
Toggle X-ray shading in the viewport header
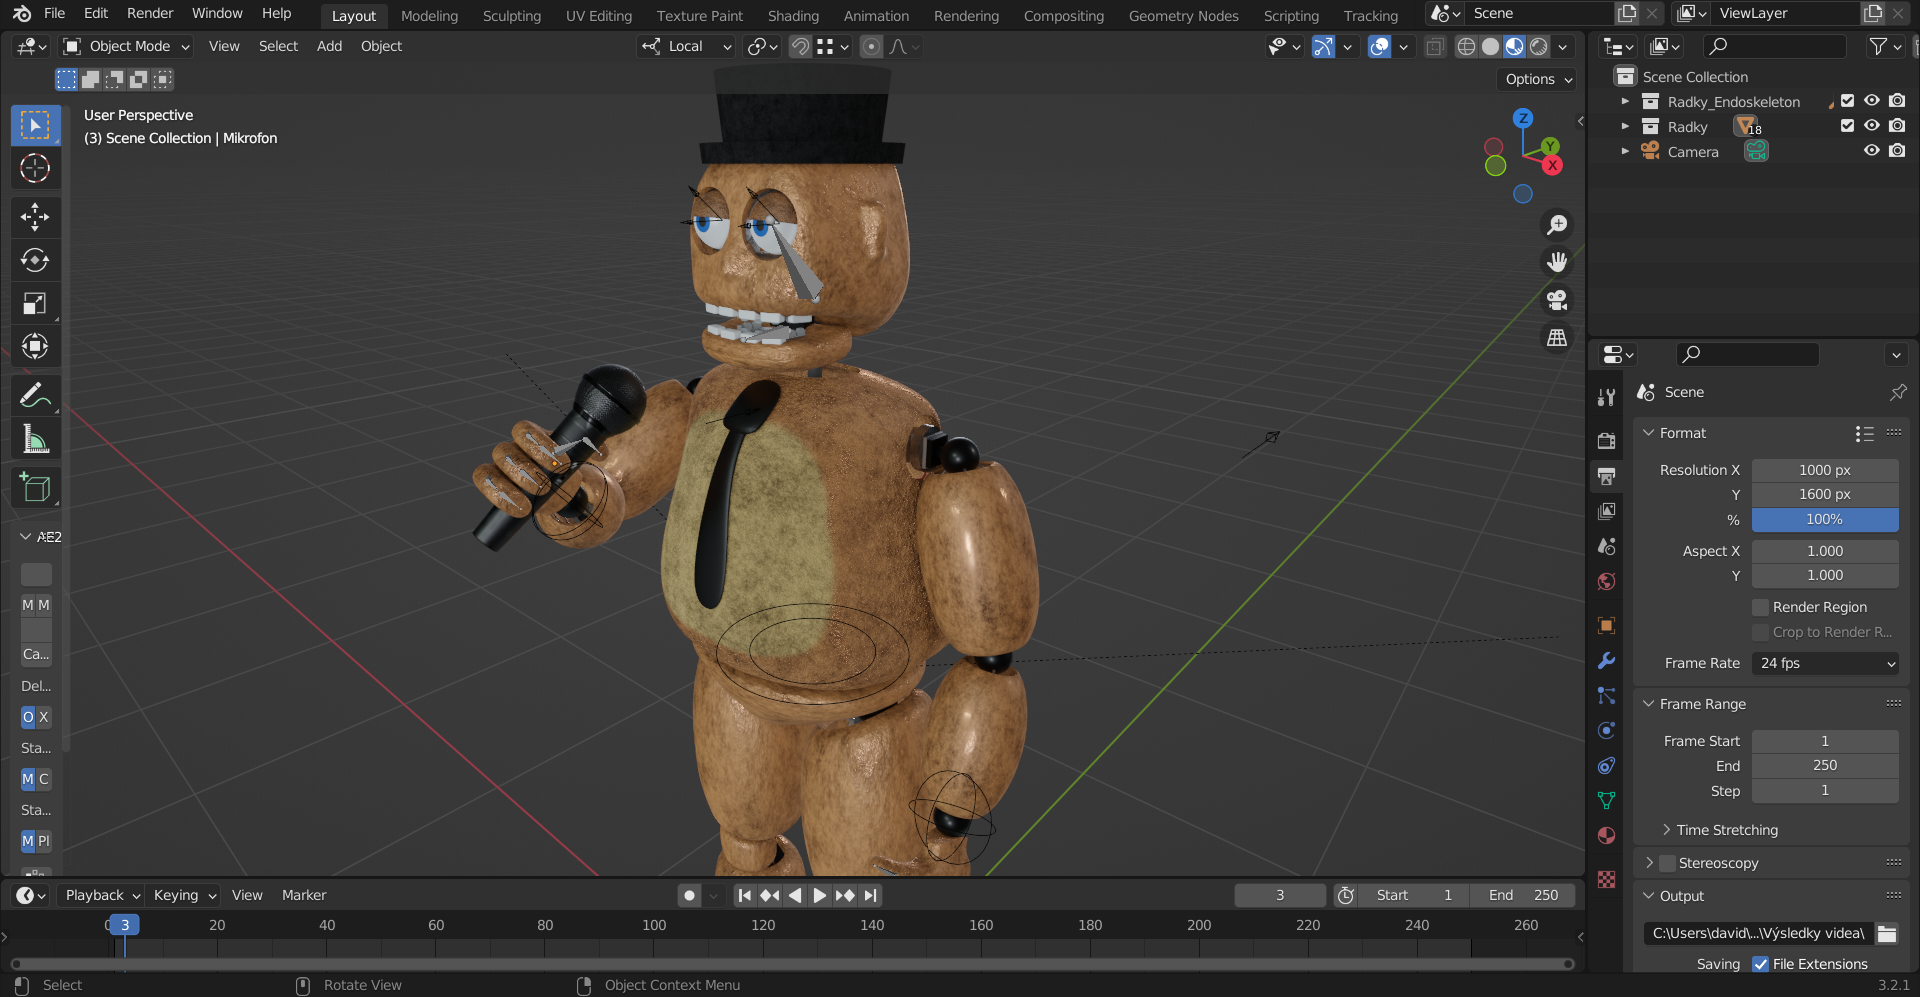point(1434,46)
